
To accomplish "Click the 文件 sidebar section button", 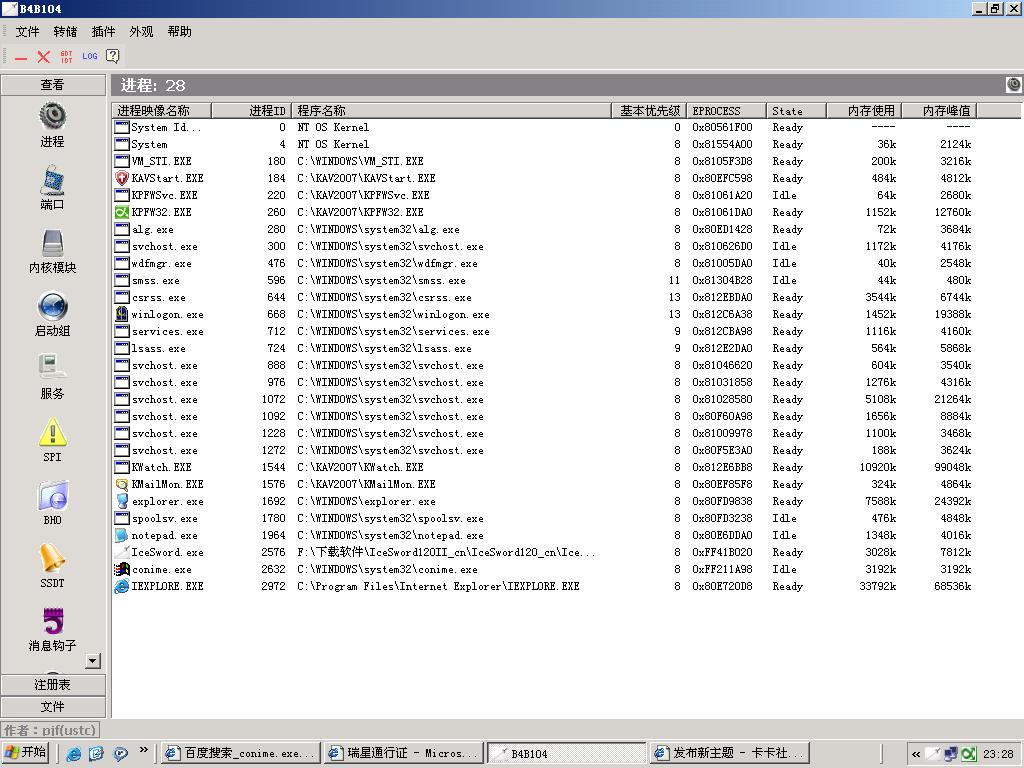I will pyautogui.click(x=53, y=707).
